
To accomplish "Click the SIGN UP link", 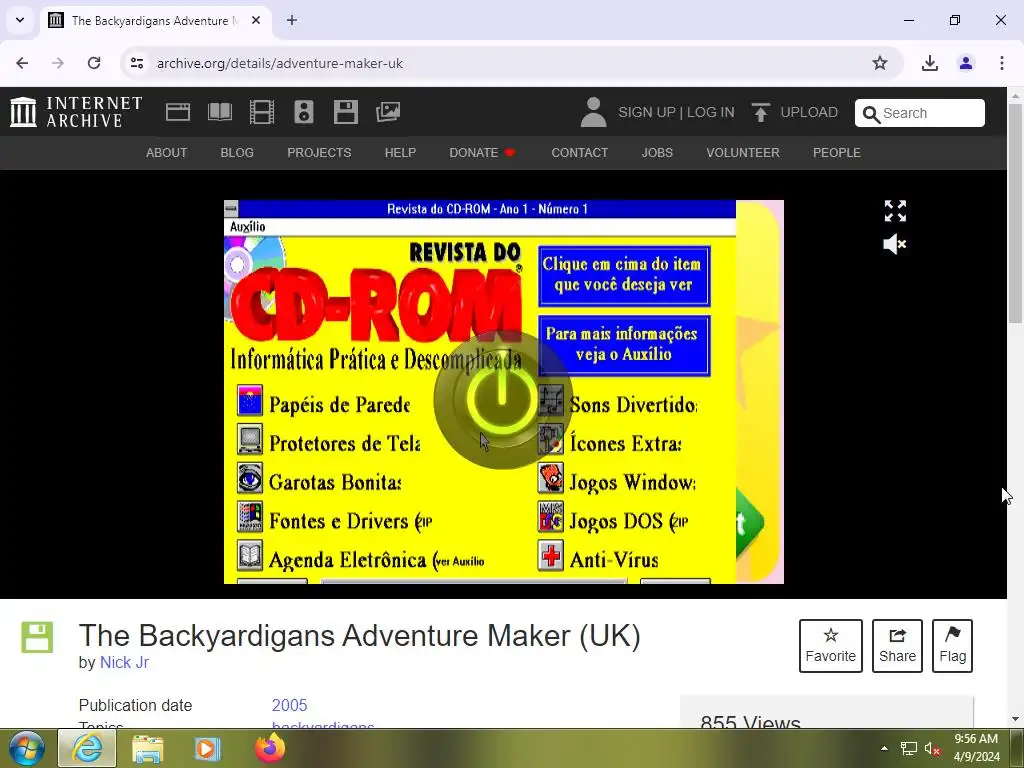I will (x=647, y=112).
